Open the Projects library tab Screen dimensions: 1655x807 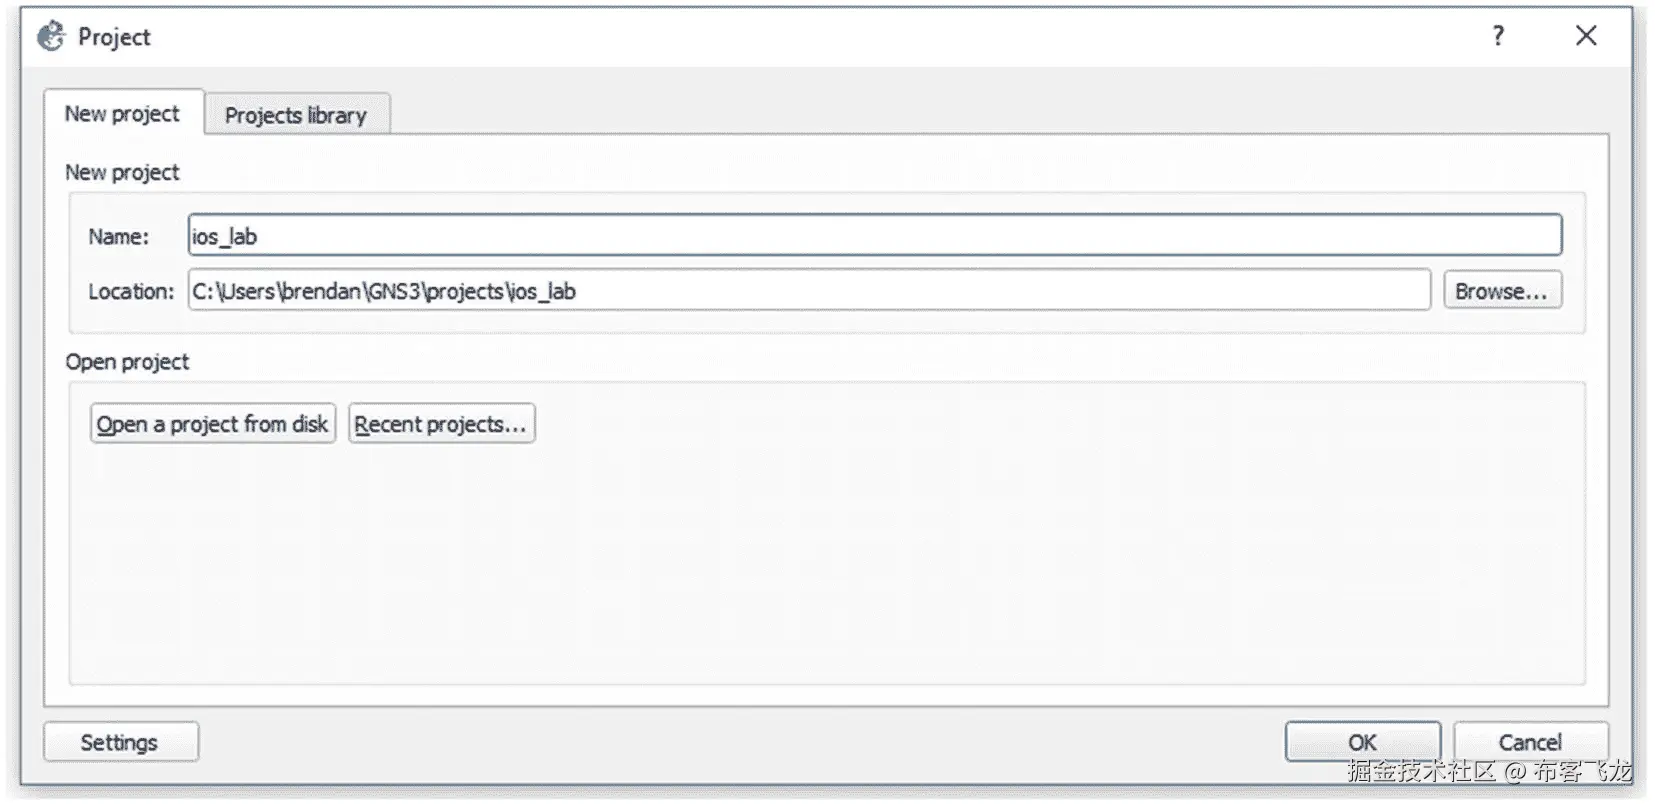point(296,116)
